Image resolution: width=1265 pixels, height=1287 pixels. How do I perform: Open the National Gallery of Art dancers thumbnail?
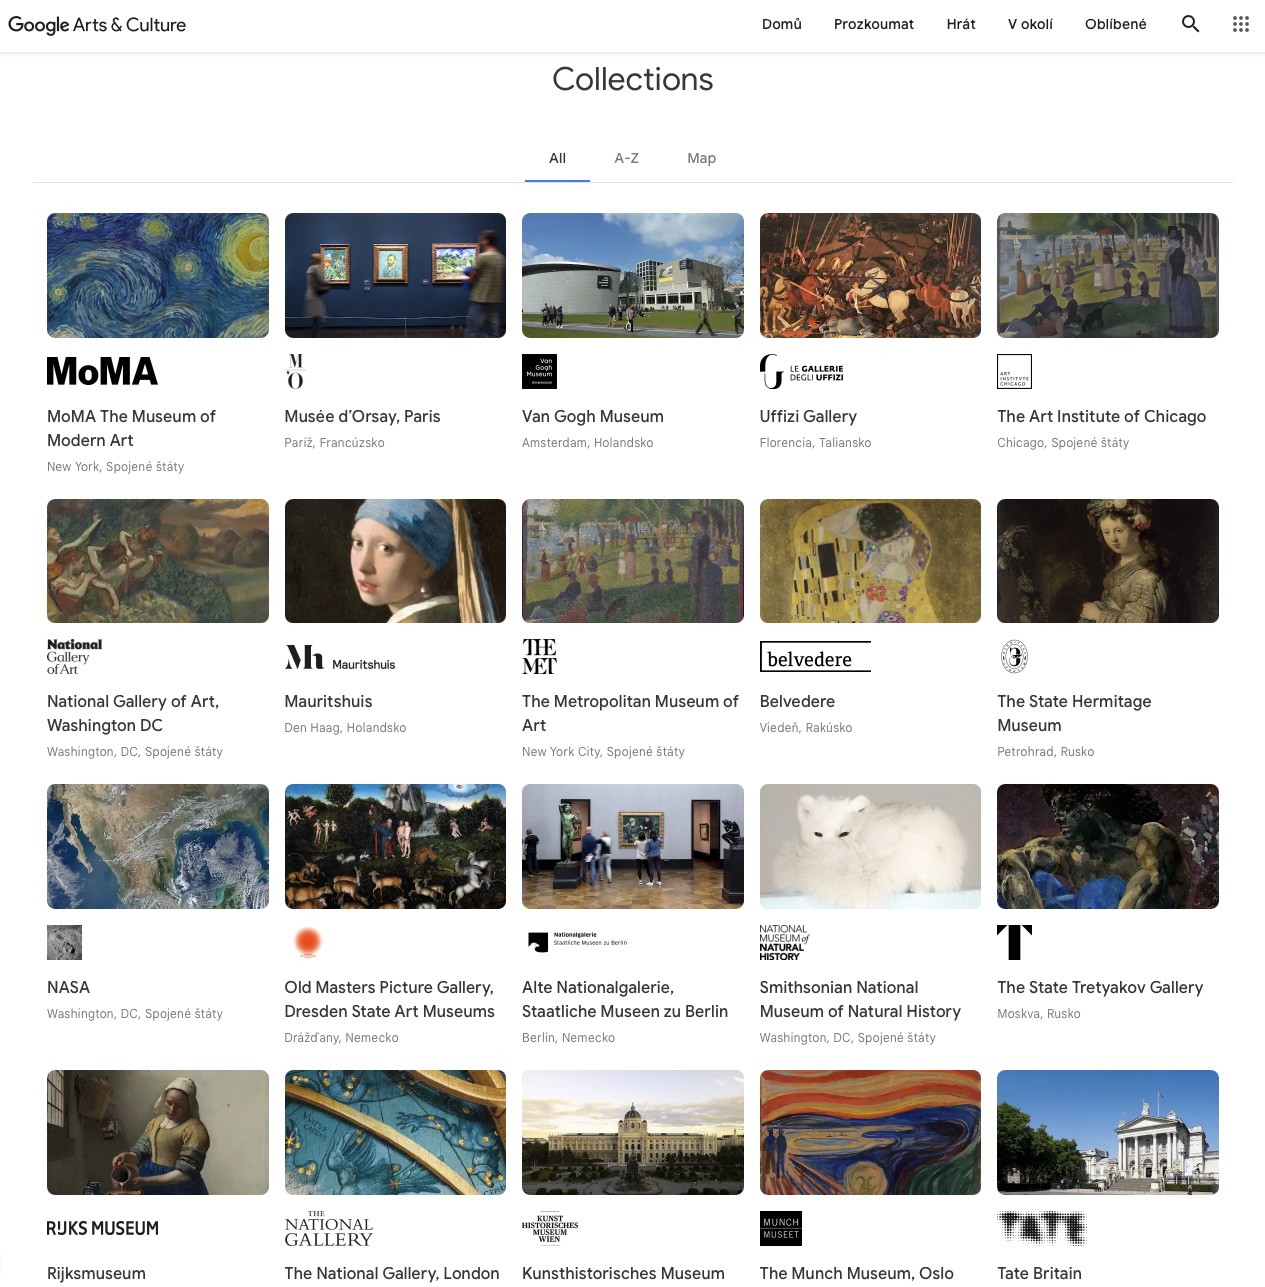tap(158, 561)
